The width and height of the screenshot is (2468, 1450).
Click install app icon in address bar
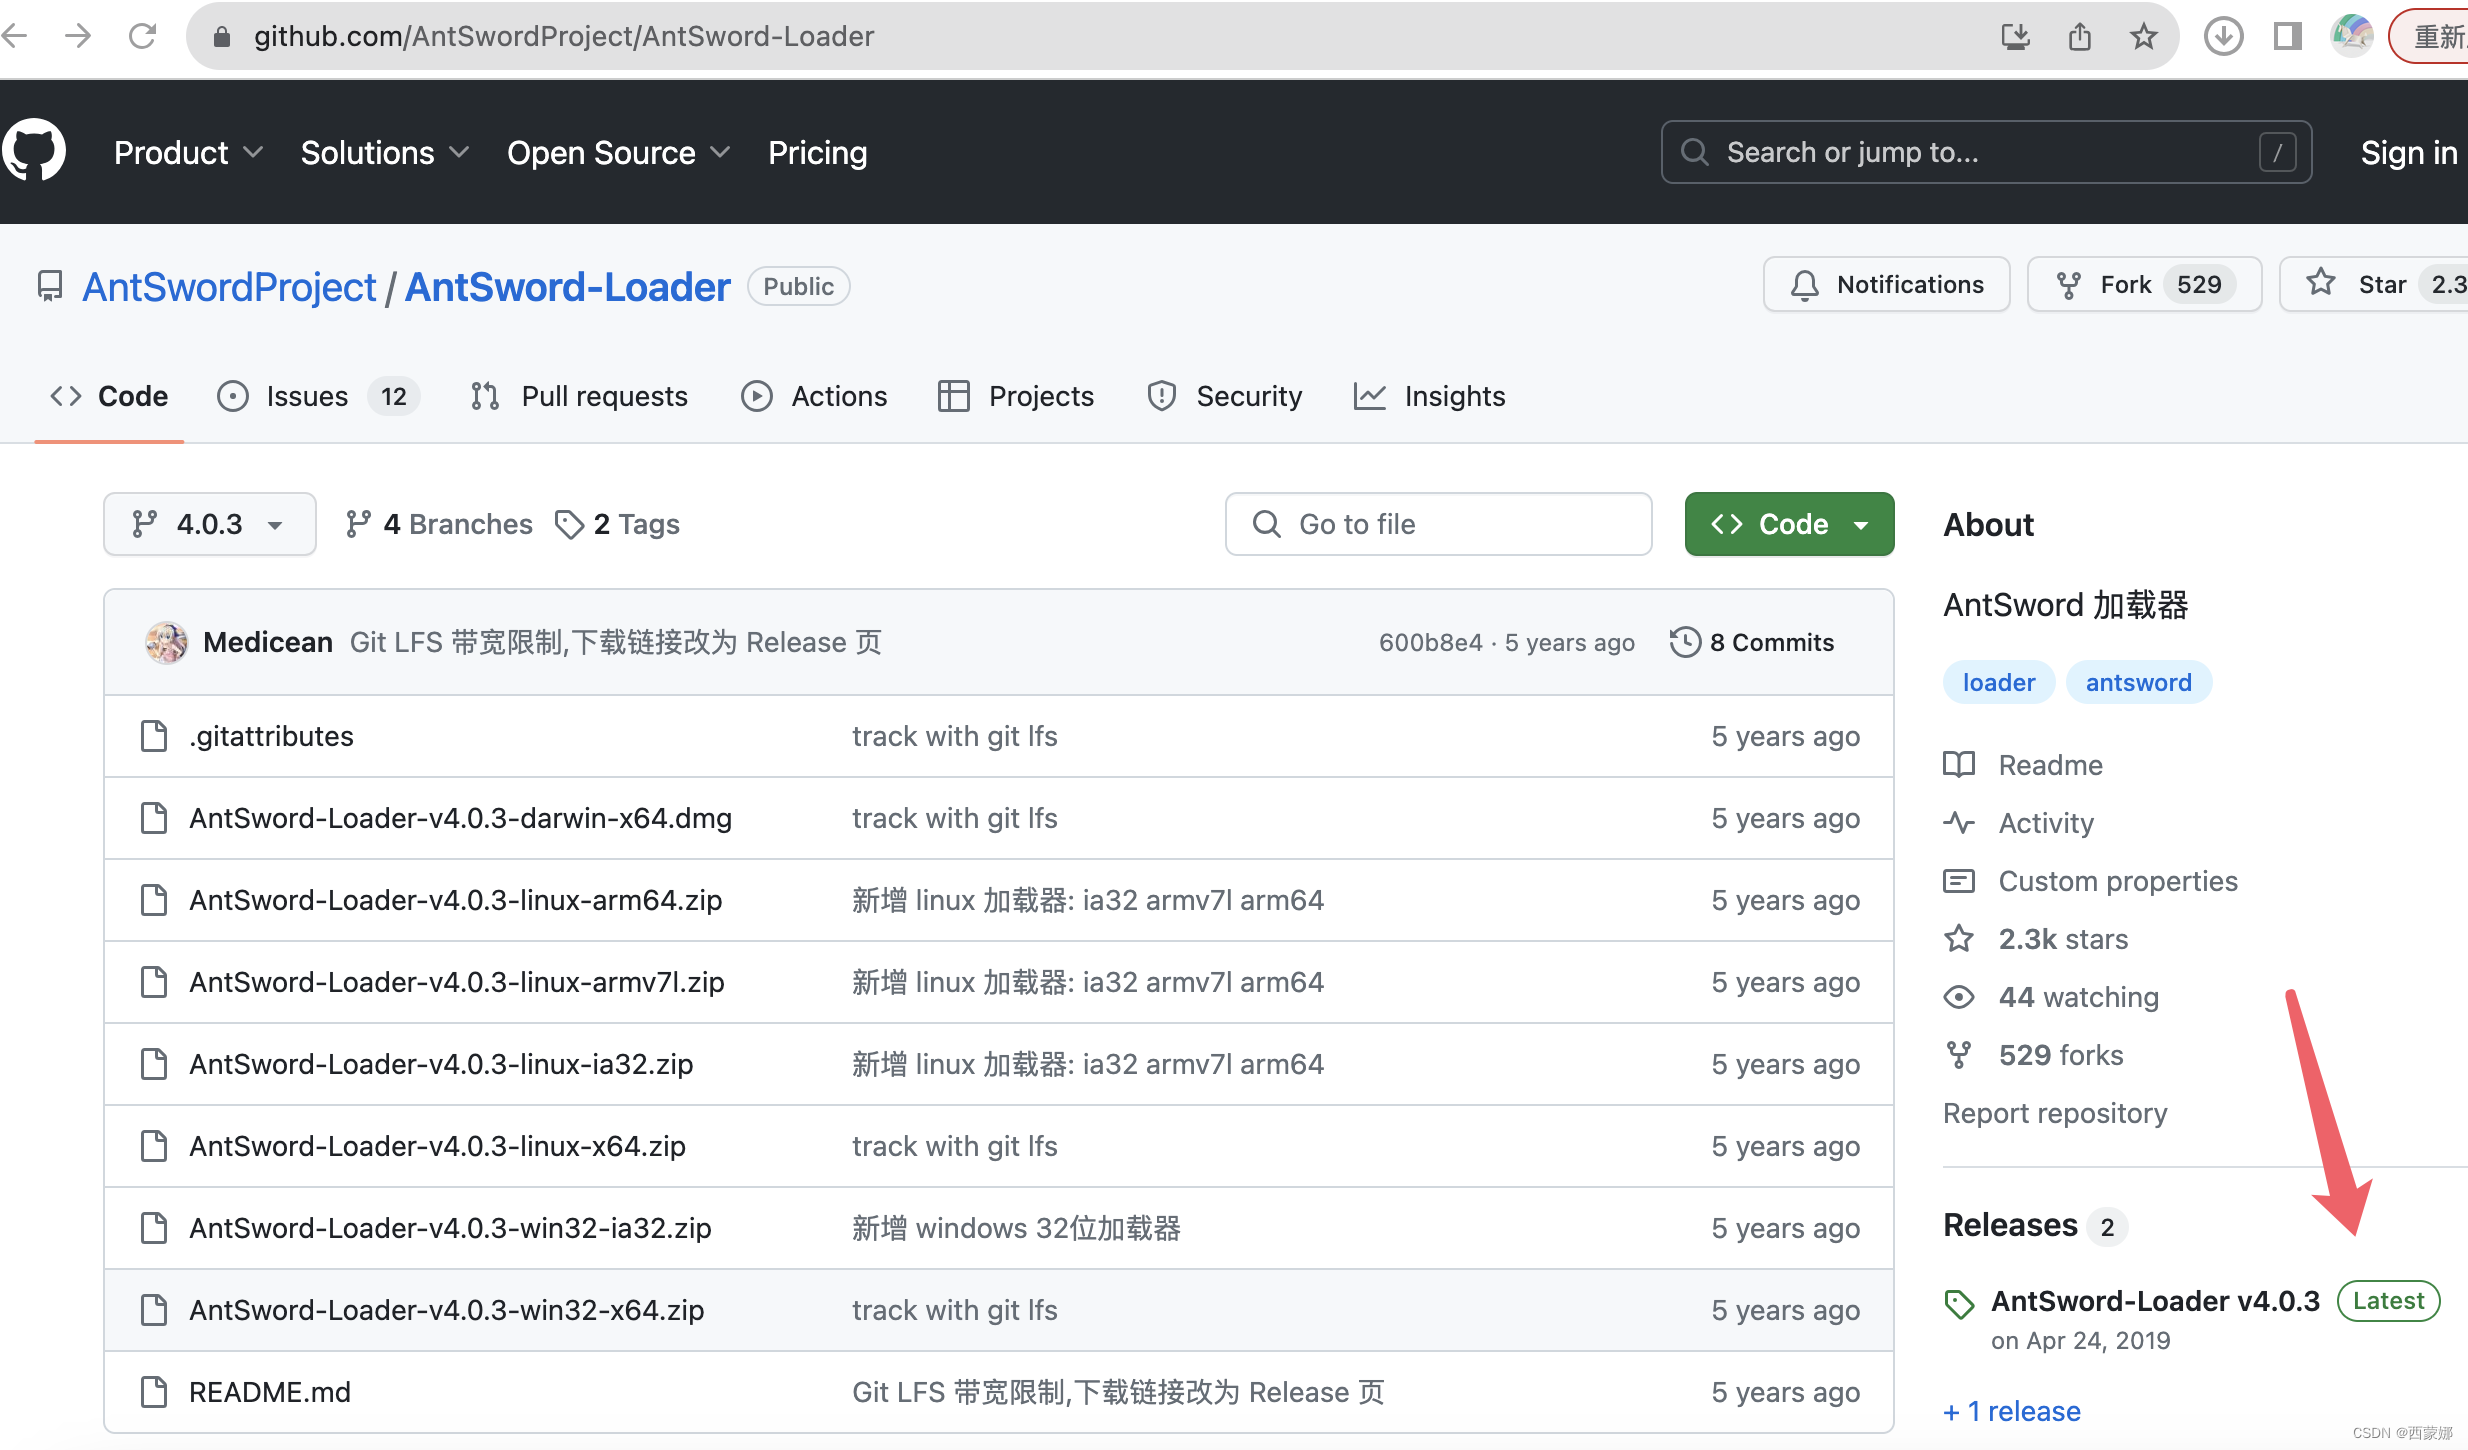[2016, 37]
